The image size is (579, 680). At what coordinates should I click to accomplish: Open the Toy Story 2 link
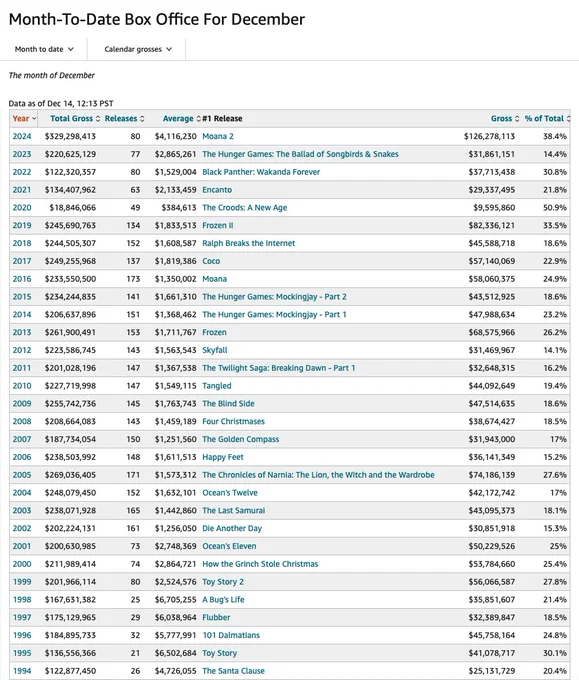223,582
